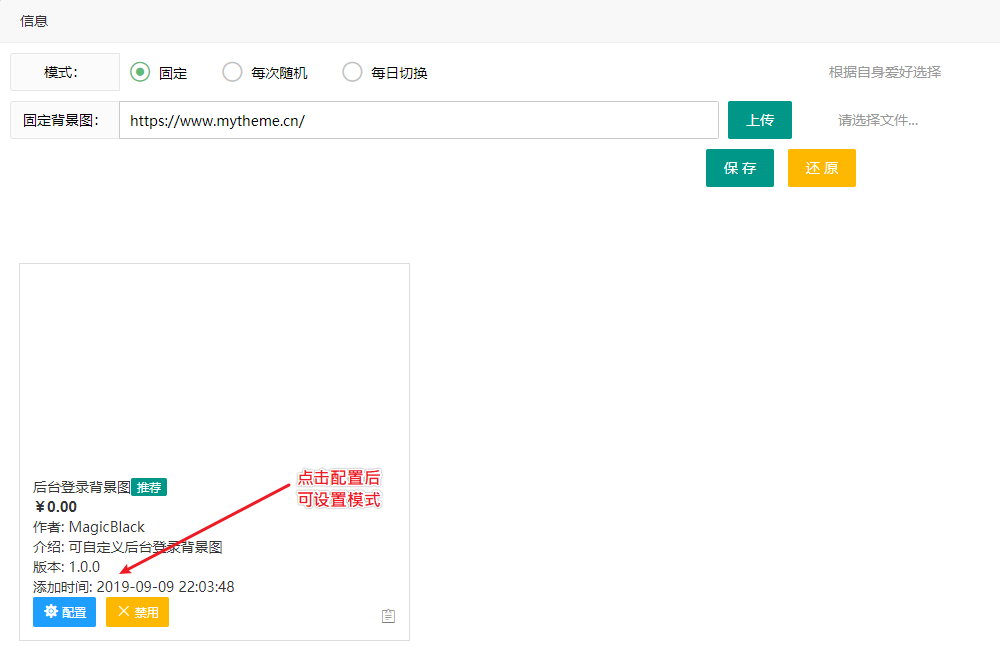Screen dimensions: 1000x658
Task: Choose the 每日切换 radio option
Action: [352, 72]
